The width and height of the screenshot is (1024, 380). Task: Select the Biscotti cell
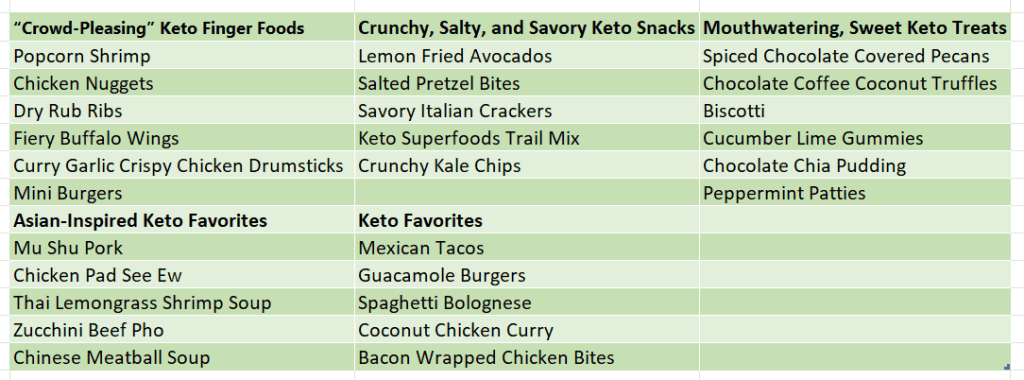click(x=856, y=111)
